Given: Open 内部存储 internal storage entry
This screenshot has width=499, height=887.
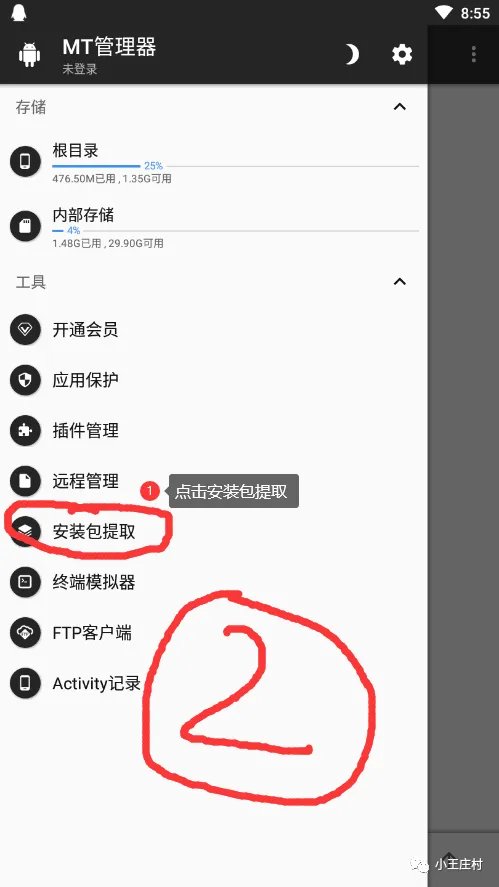Looking at the screenshot, I should point(214,227).
